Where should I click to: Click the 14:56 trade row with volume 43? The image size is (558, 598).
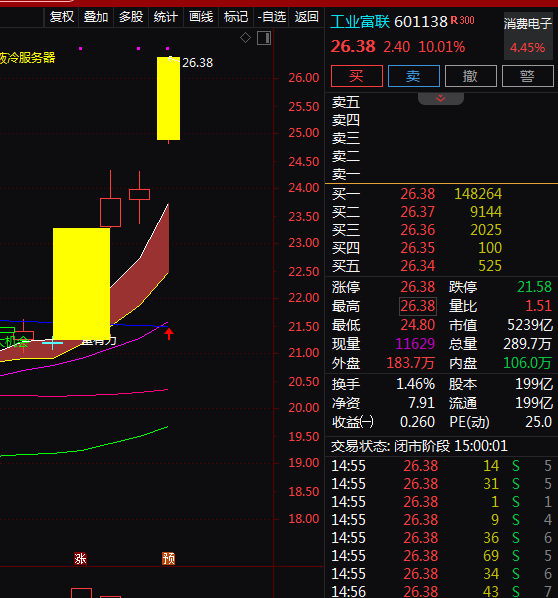pyautogui.click(x=441, y=591)
